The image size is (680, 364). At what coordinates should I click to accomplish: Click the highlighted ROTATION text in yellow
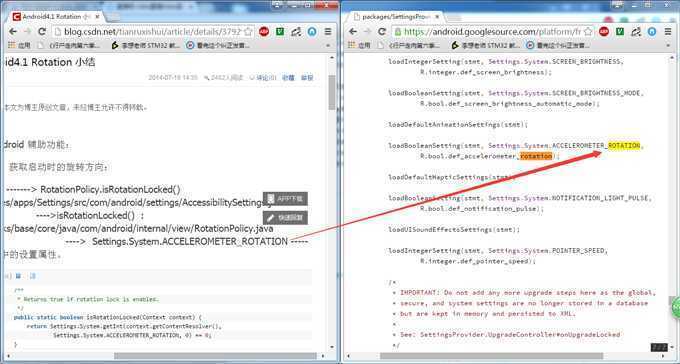[x=624, y=145]
